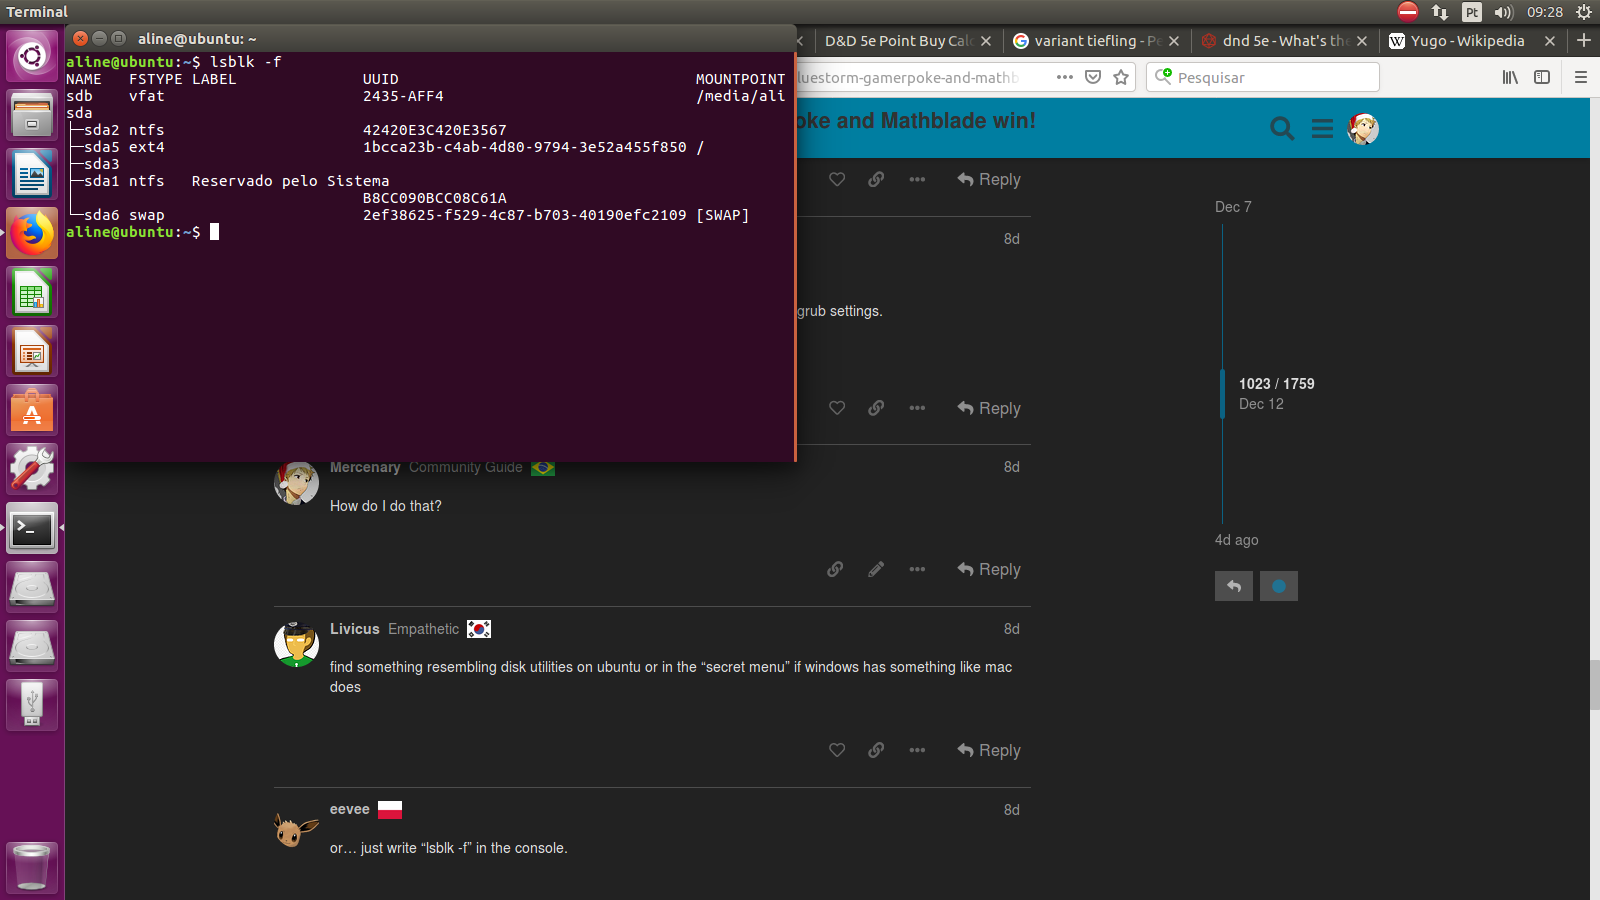Jump to Dec 7 on timeline
The height and width of the screenshot is (900, 1600).
coord(1233,207)
